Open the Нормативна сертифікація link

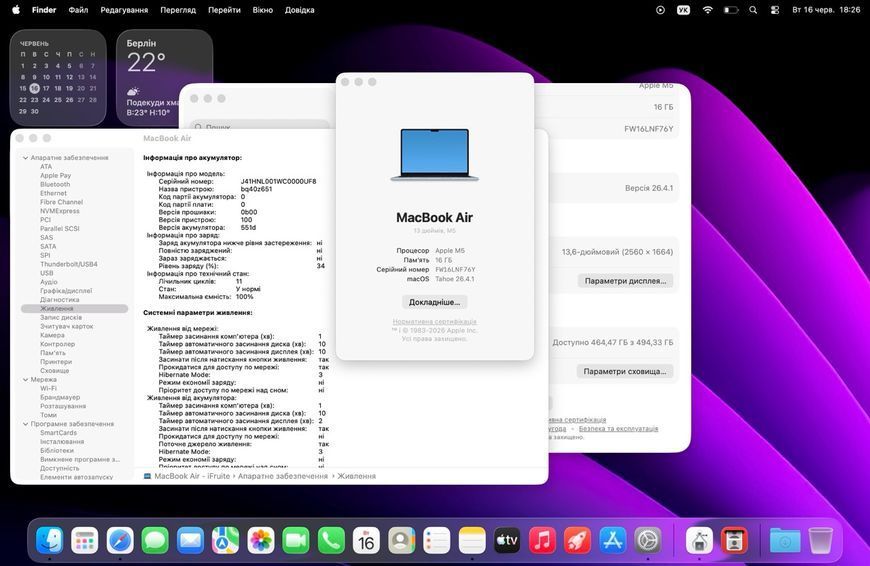pos(434,321)
